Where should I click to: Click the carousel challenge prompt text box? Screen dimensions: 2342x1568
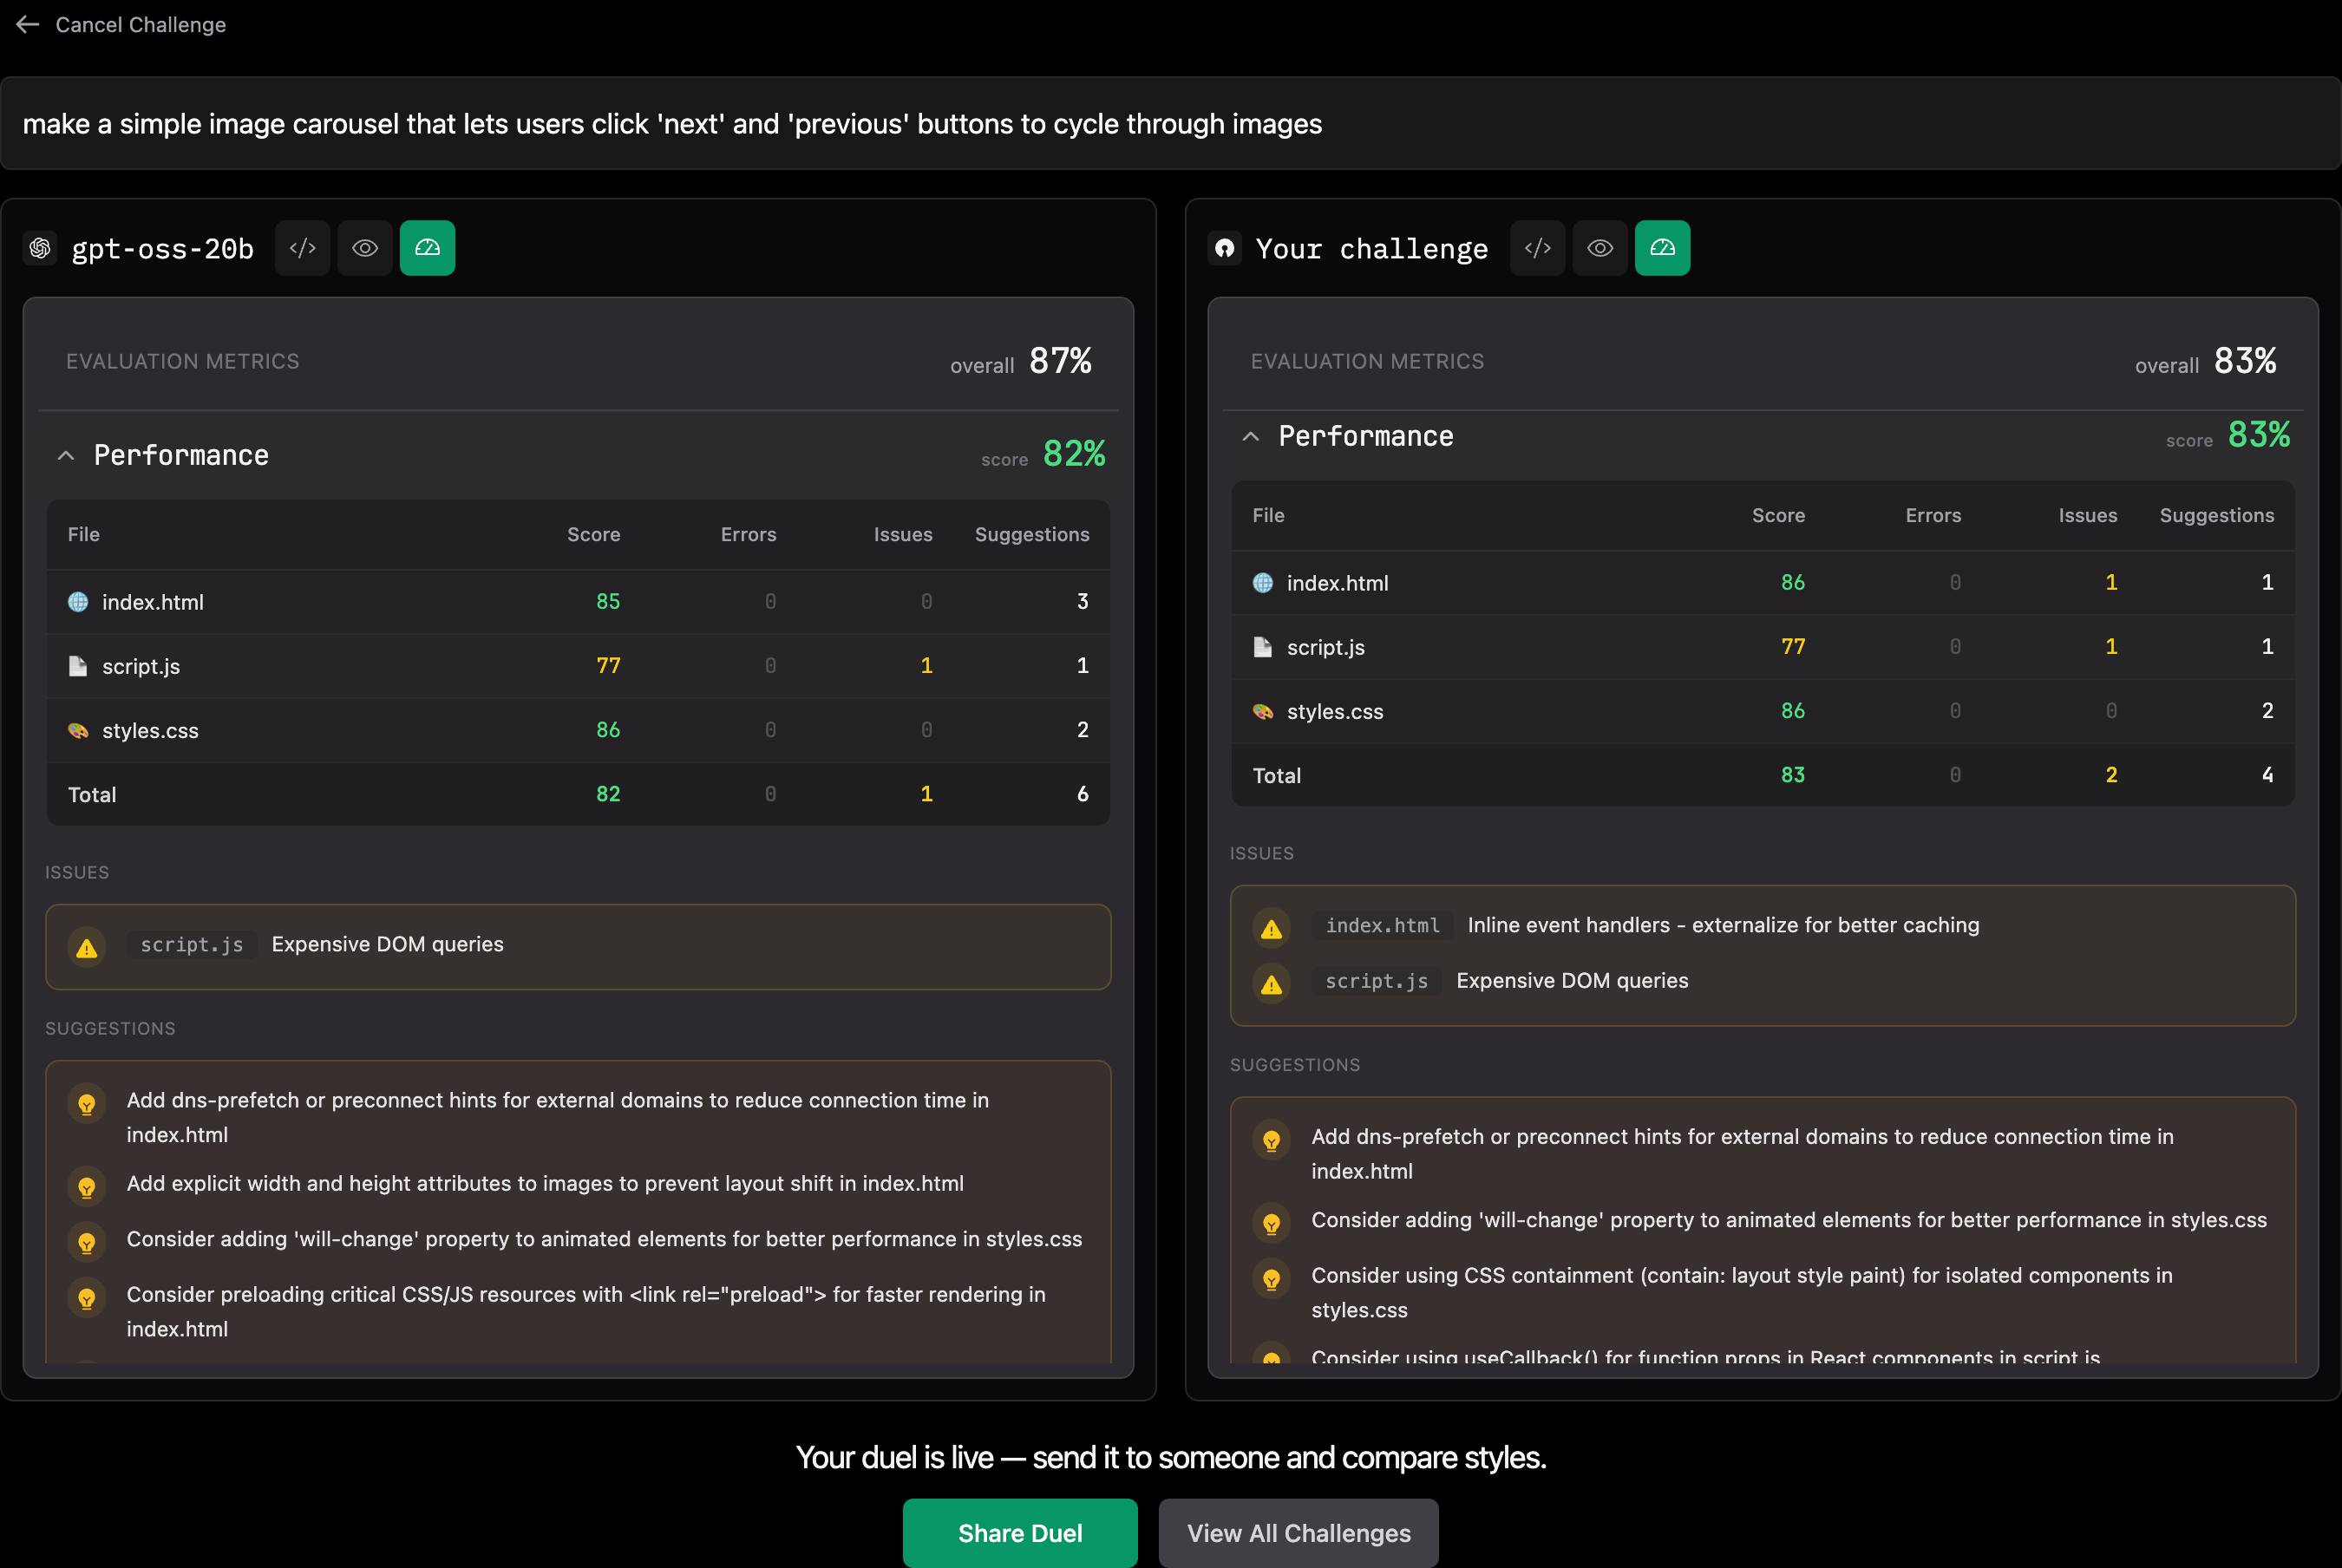(x=1170, y=124)
